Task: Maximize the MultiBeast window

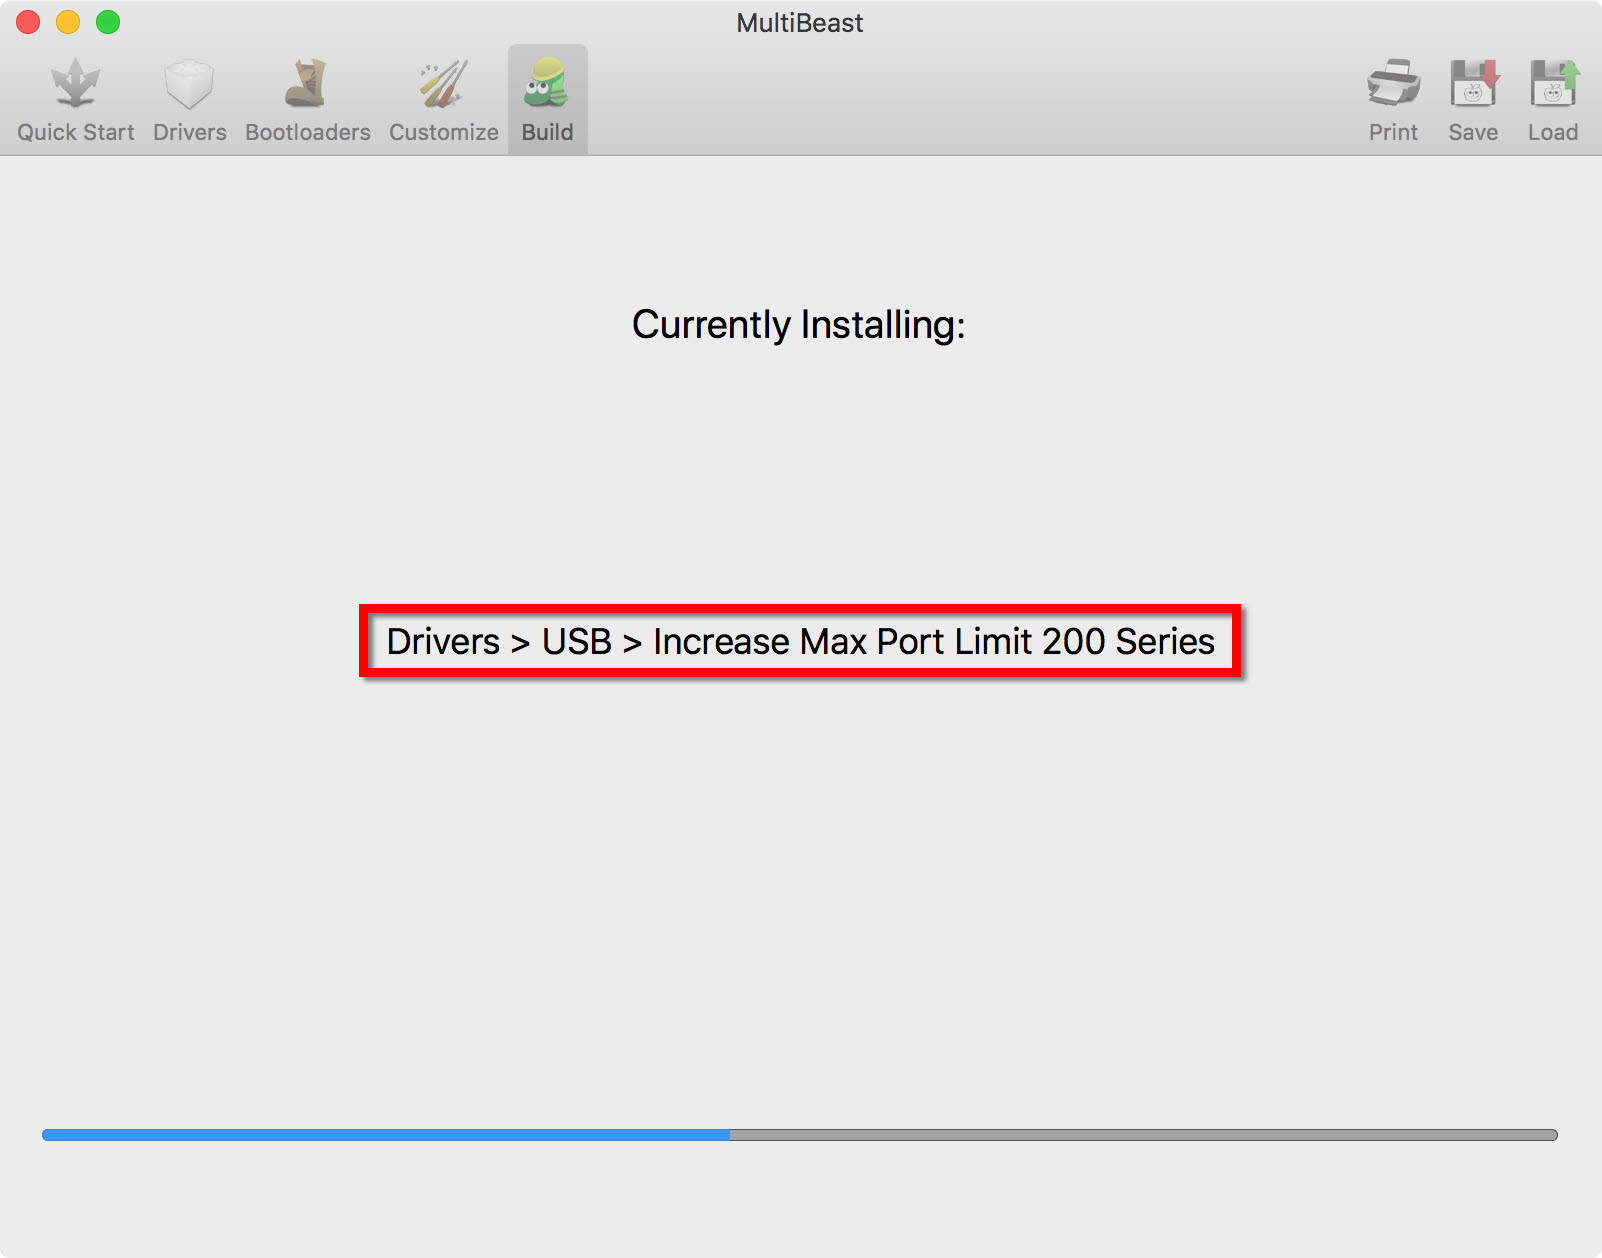Action: point(108,22)
